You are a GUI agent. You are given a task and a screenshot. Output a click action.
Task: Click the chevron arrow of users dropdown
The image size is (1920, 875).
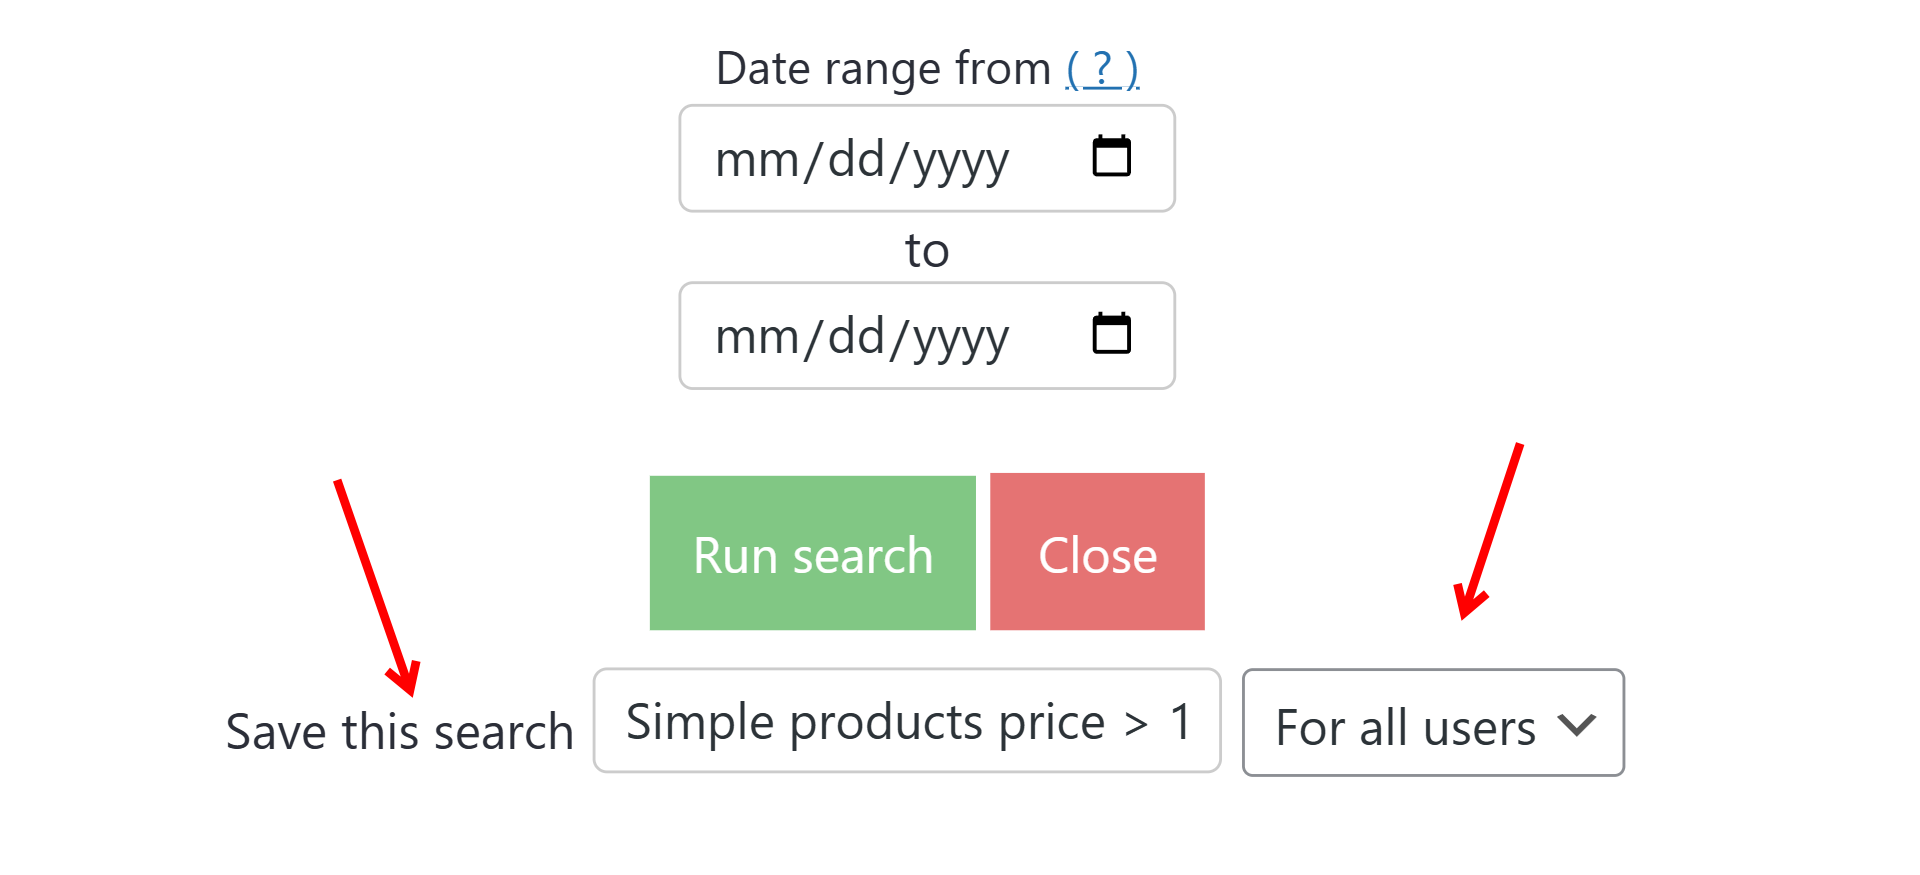click(x=1576, y=725)
